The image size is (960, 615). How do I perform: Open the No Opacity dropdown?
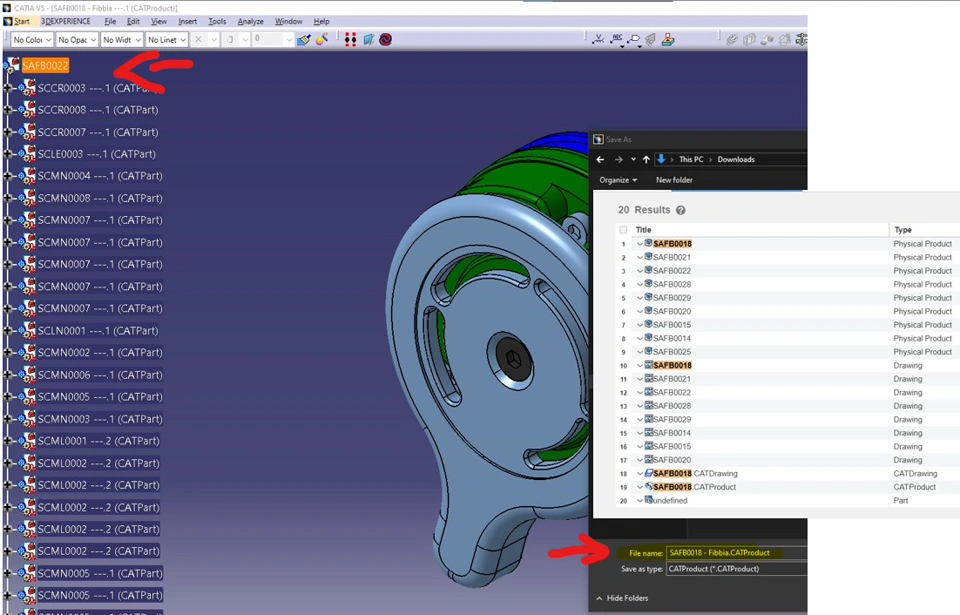pos(77,40)
